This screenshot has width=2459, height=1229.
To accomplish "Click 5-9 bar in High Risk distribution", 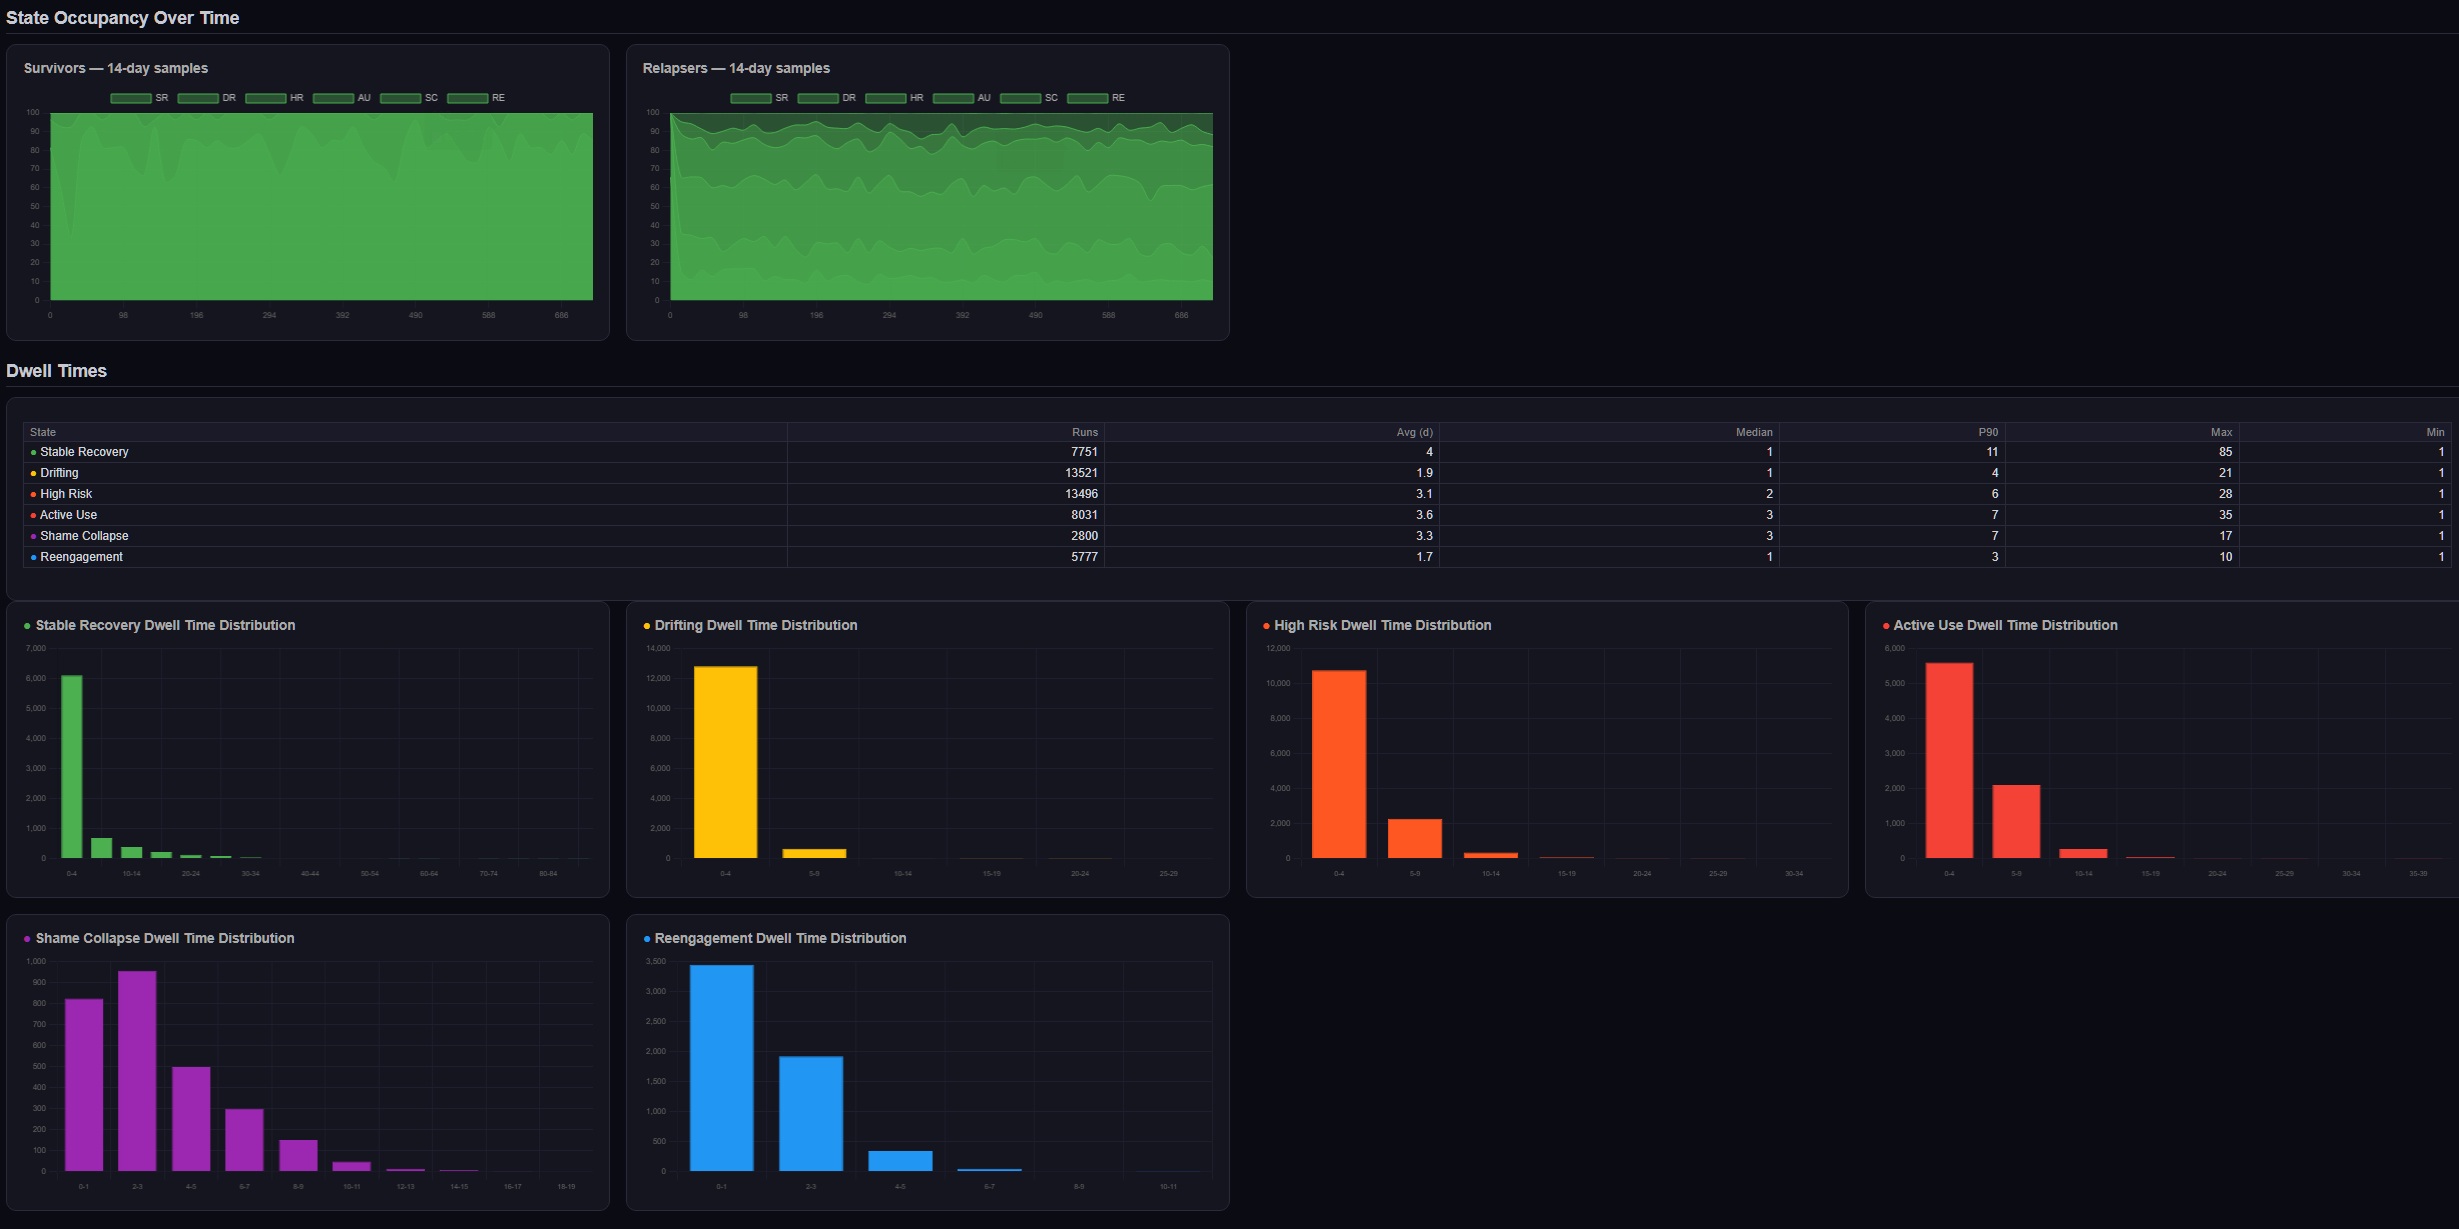I will click(1415, 839).
